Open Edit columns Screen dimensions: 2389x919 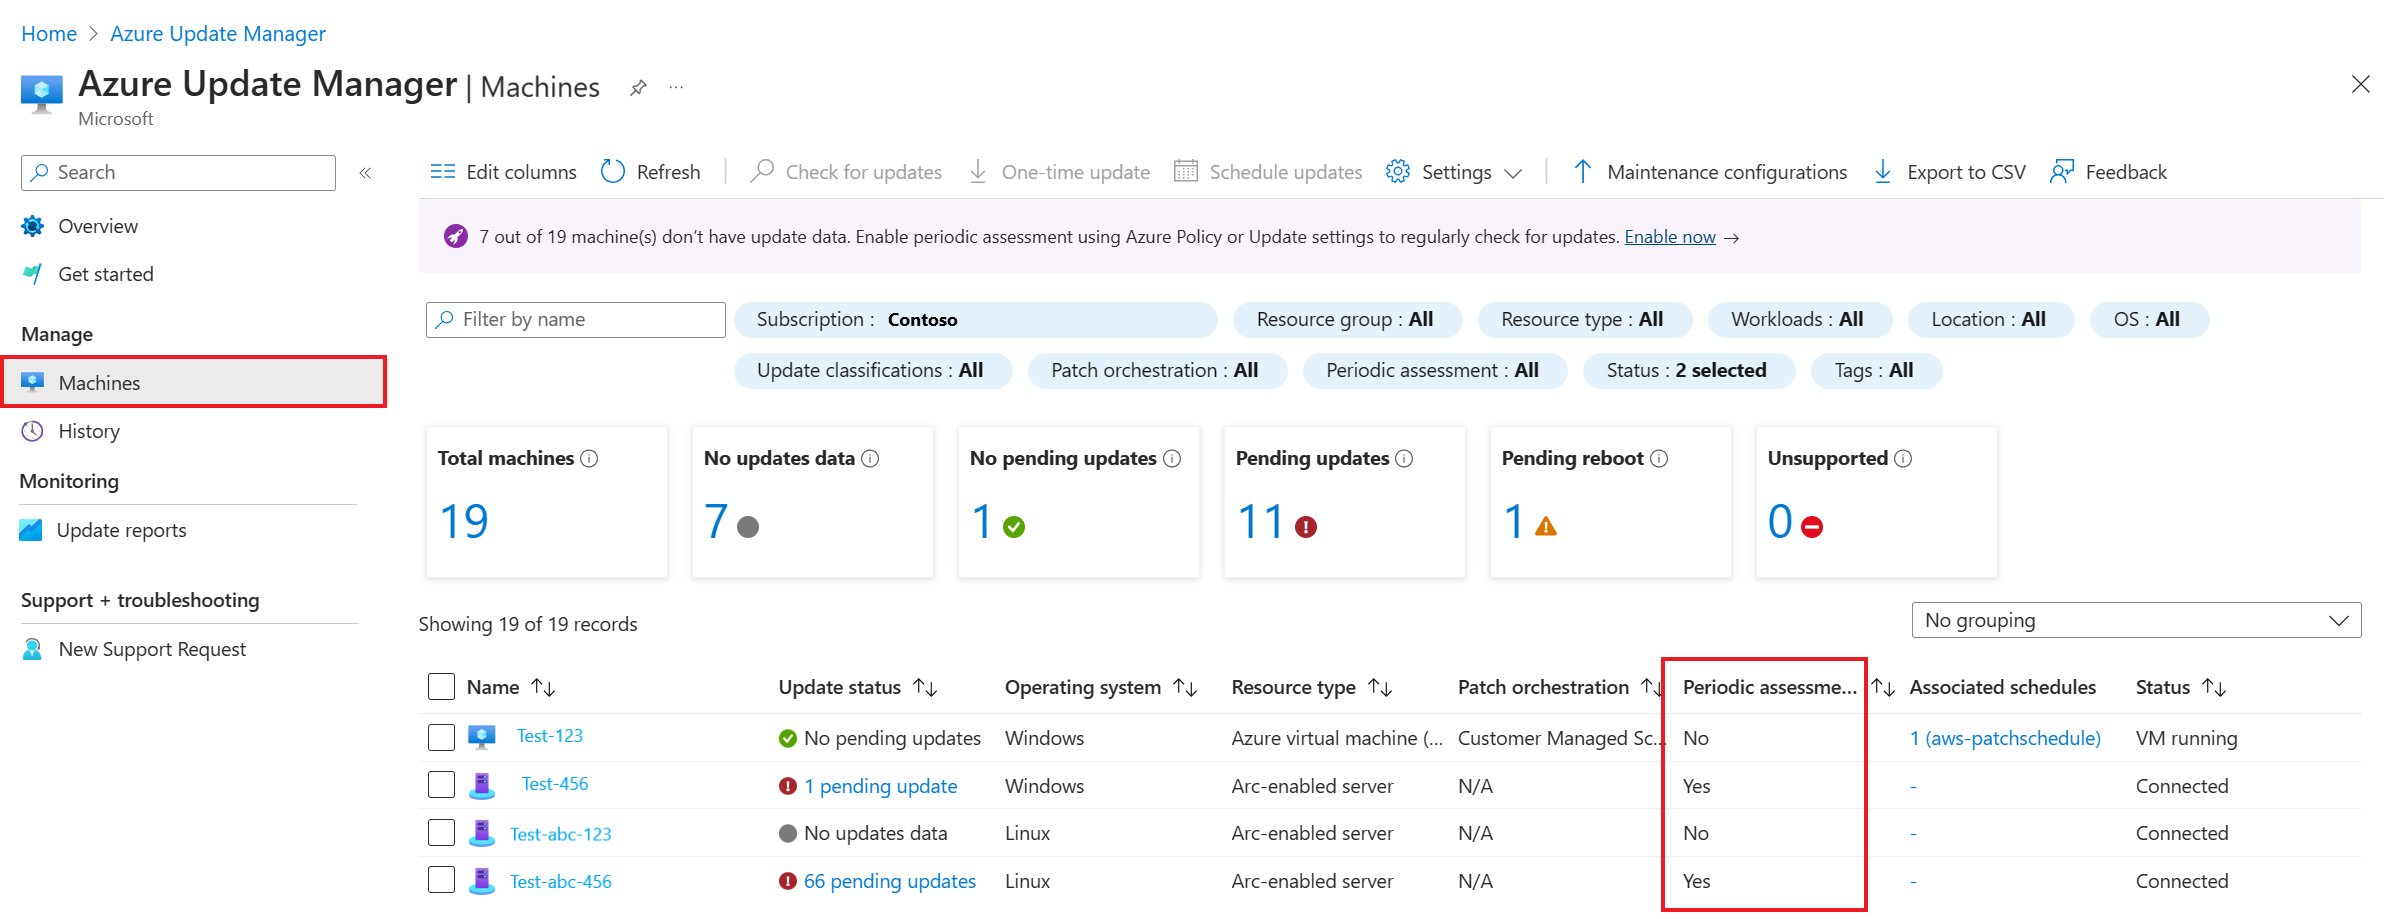(502, 171)
